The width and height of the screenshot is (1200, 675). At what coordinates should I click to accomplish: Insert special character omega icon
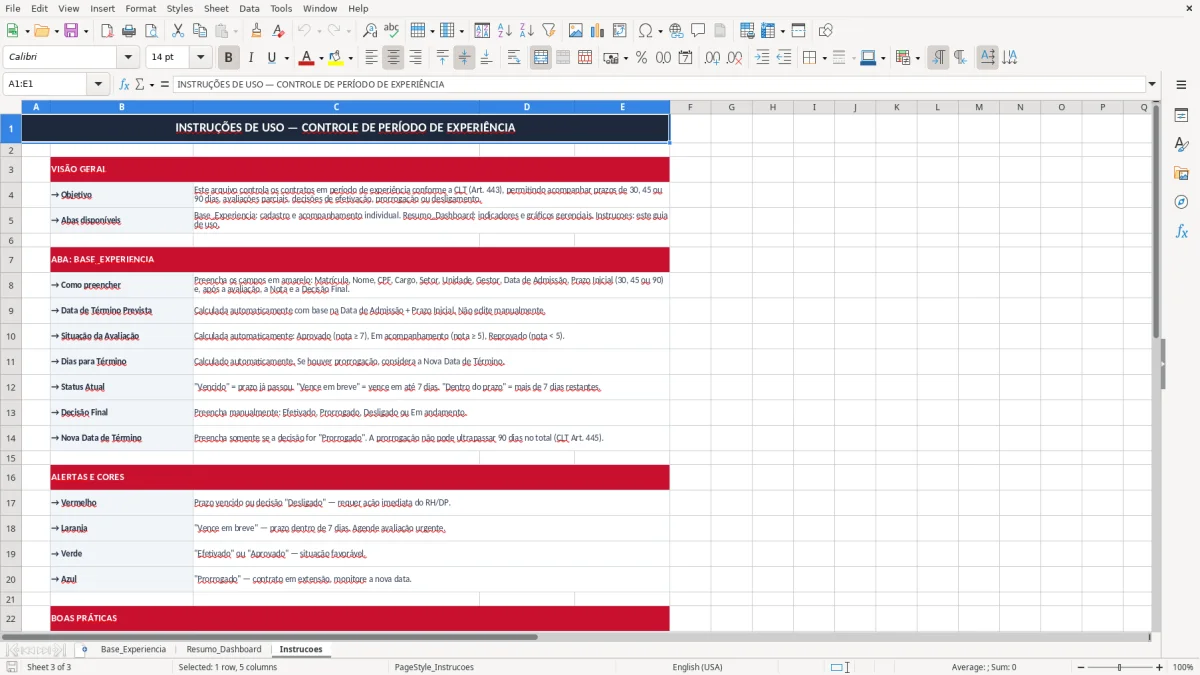tap(645, 31)
